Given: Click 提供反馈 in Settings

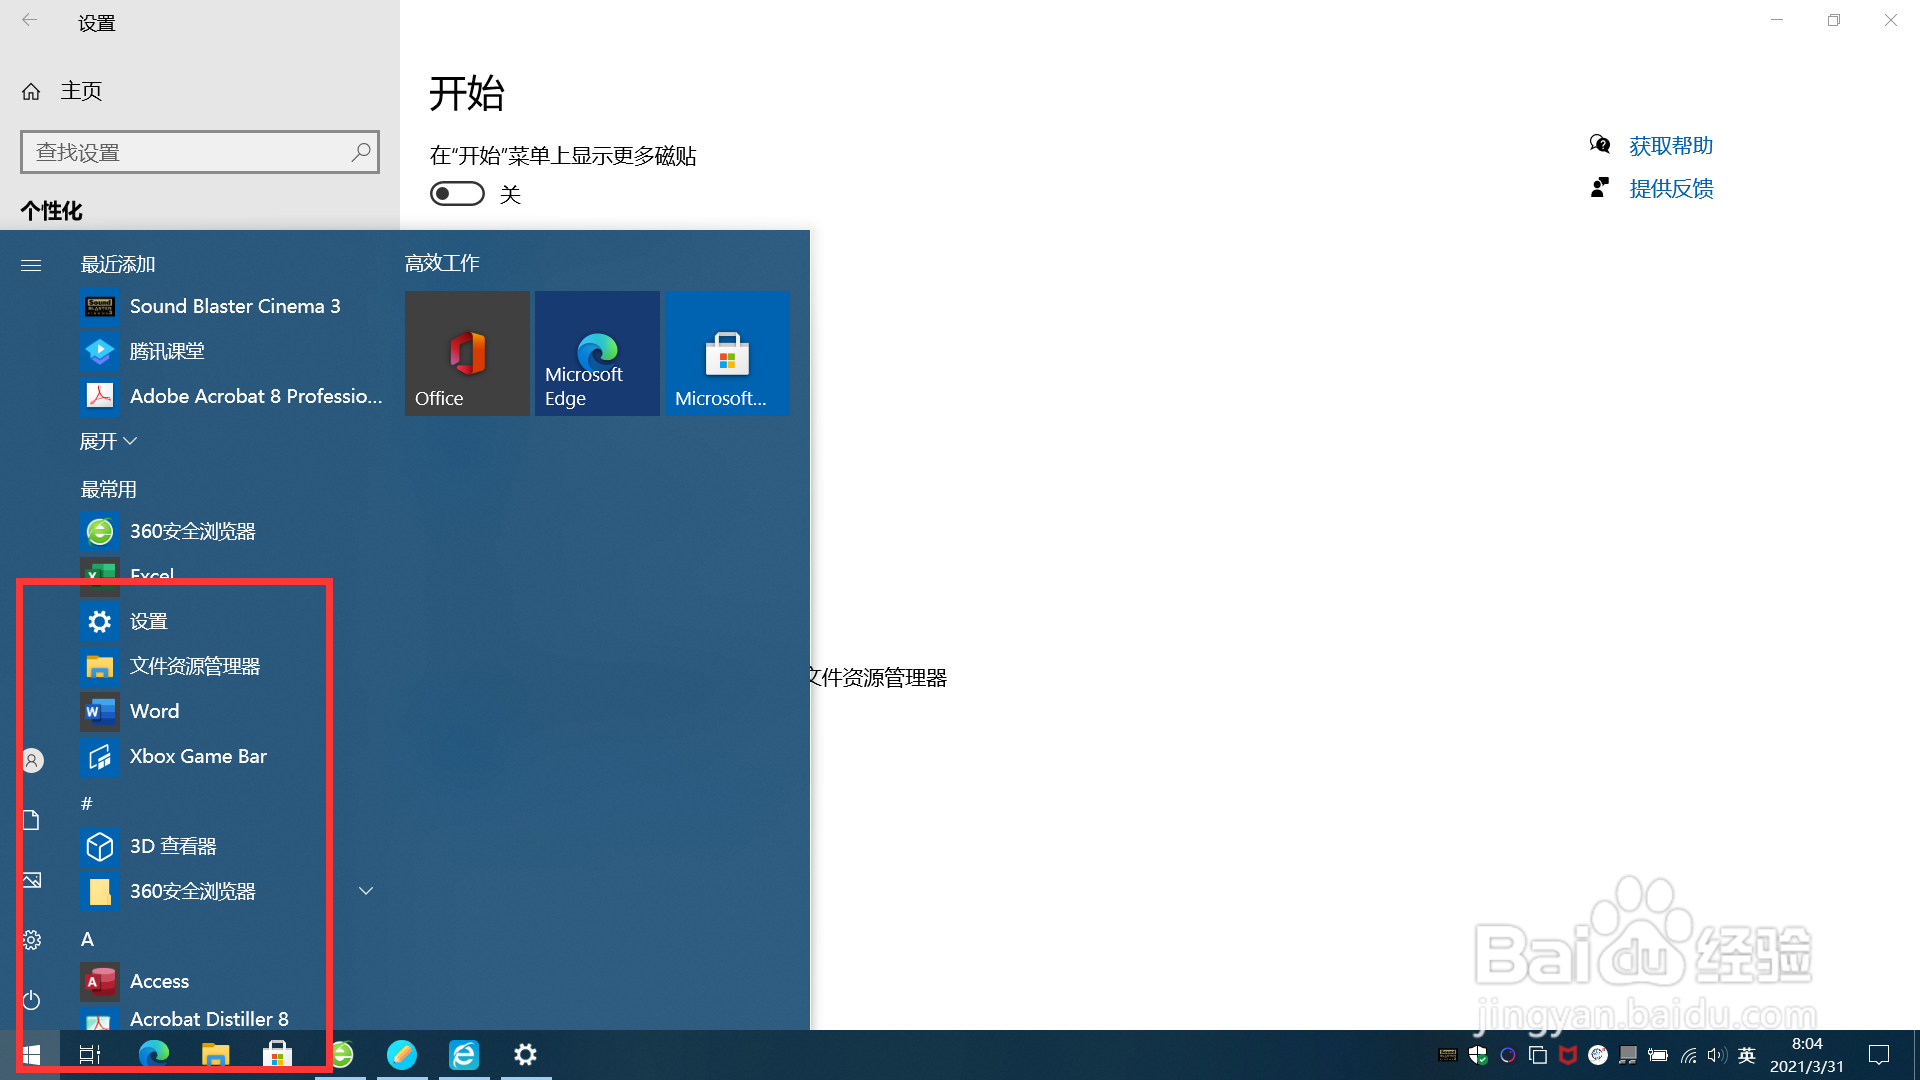Looking at the screenshot, I should tap(1671, 188).
